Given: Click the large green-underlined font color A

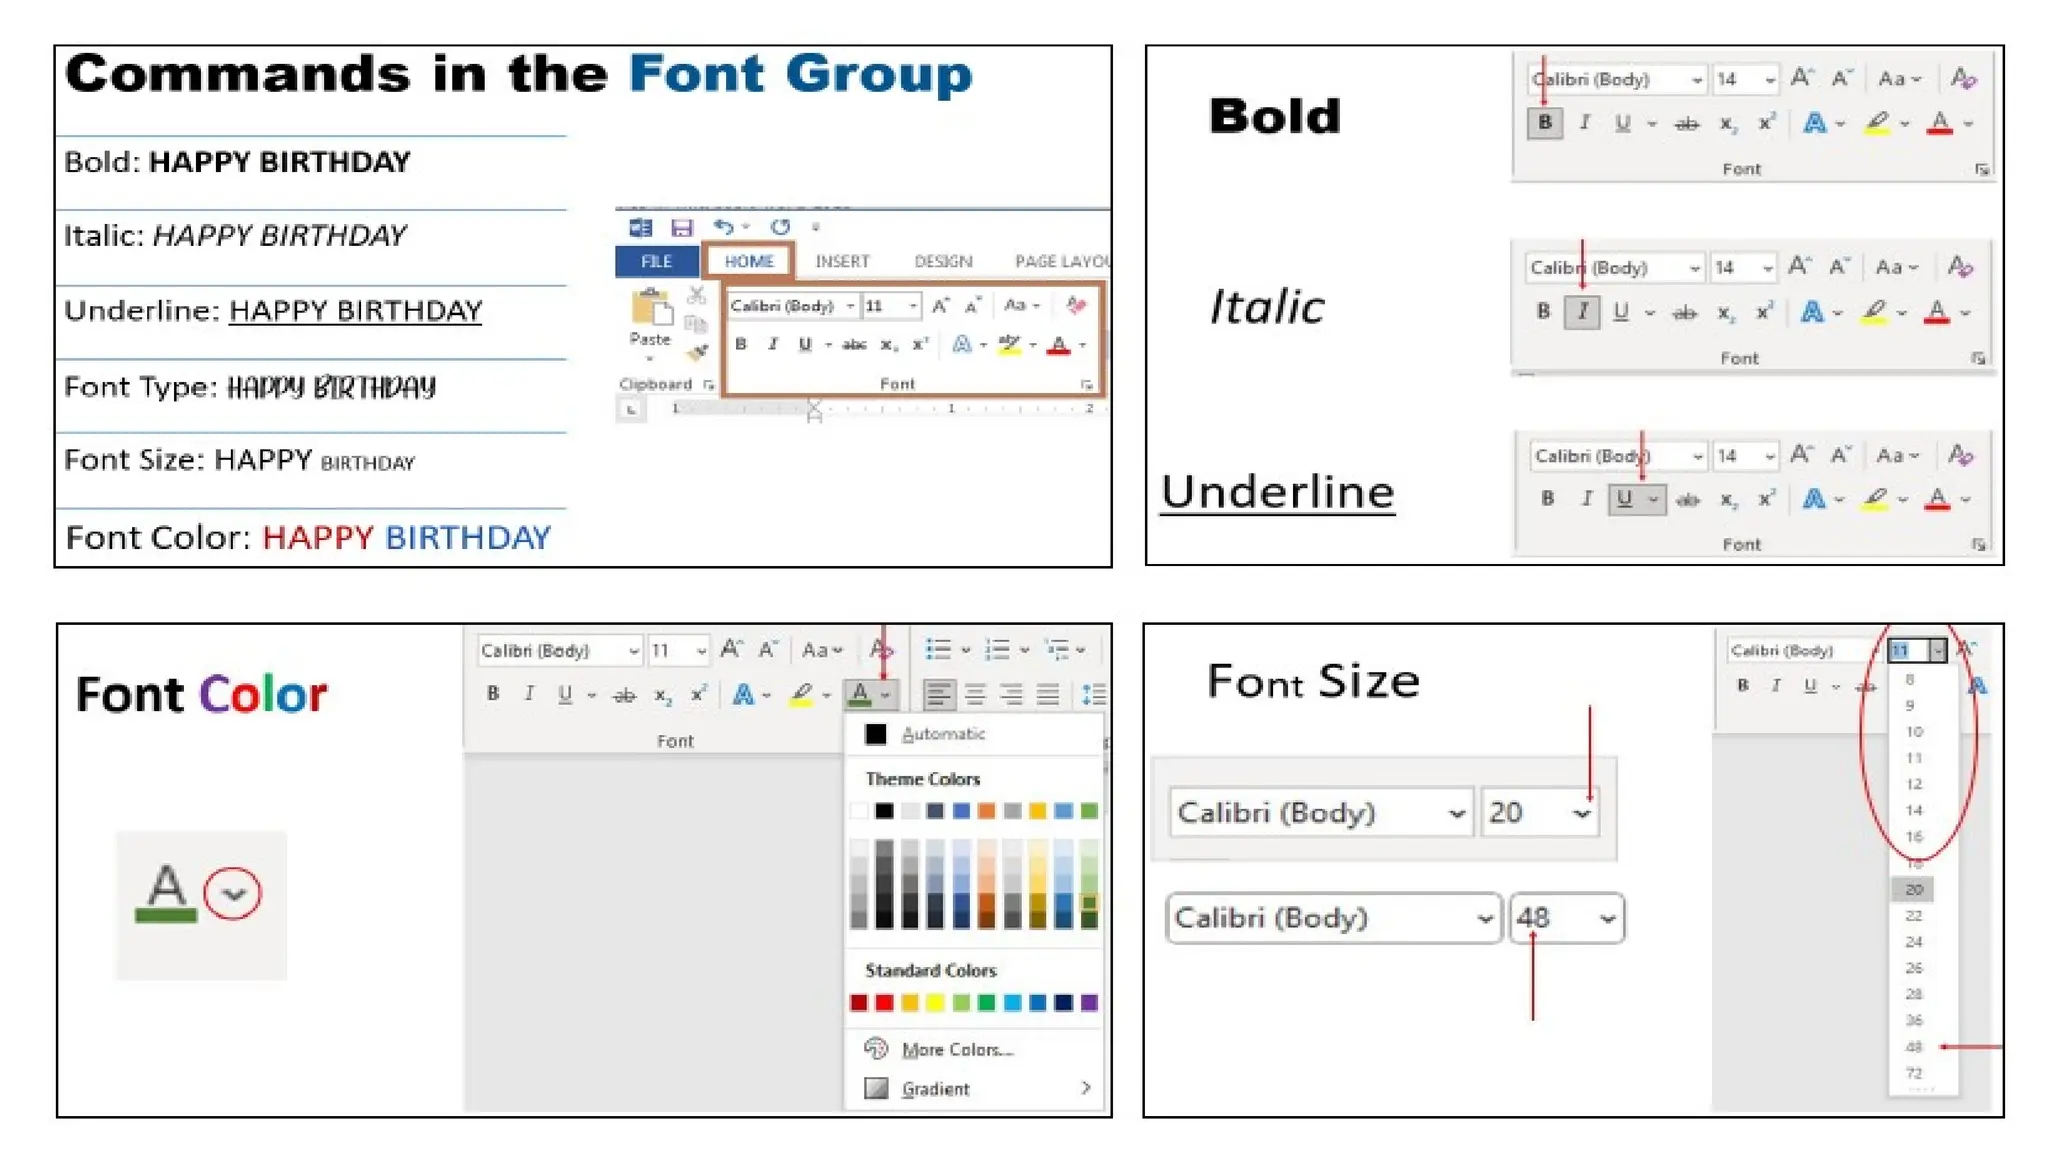Looking at the screenshot, I should (166, 892).
